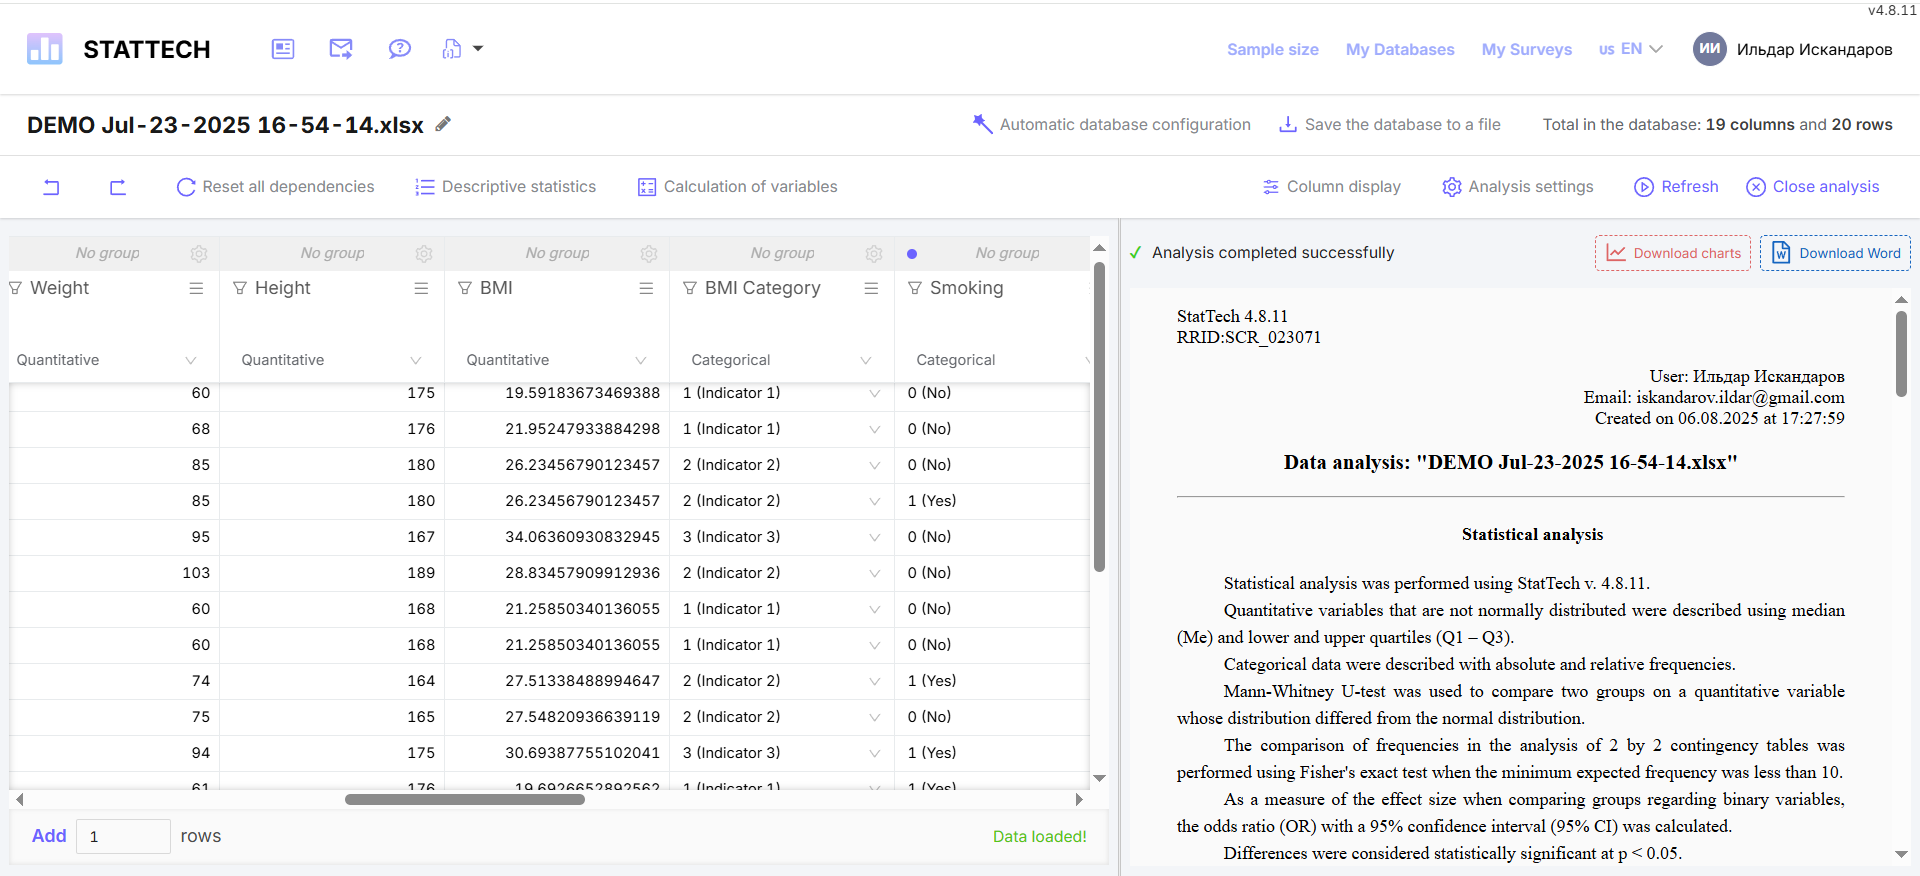1920x876 pixels.
Task: Click the undo arrow icon
Action: 52,187
